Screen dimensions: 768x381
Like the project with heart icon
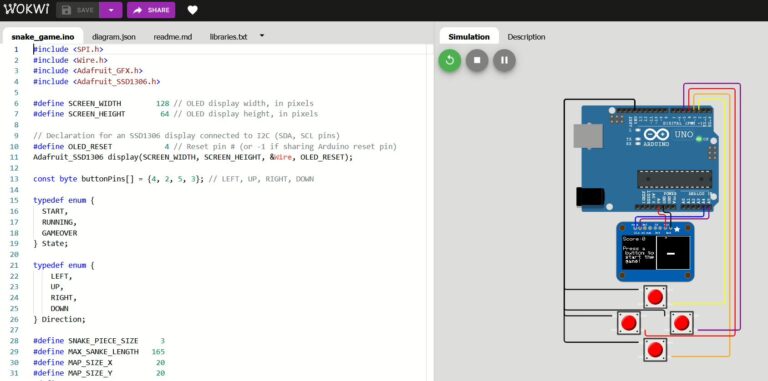point(192,10)
